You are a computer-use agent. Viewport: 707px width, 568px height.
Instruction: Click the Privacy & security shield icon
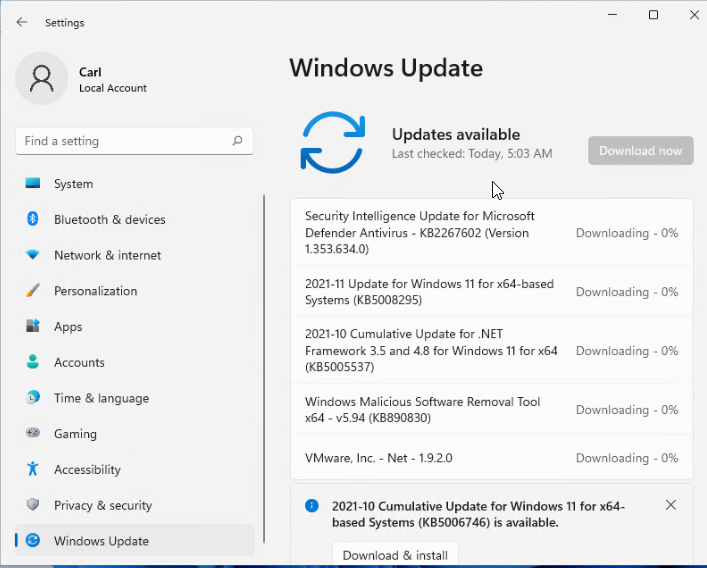pyautogui.click(x=32, y=504)
